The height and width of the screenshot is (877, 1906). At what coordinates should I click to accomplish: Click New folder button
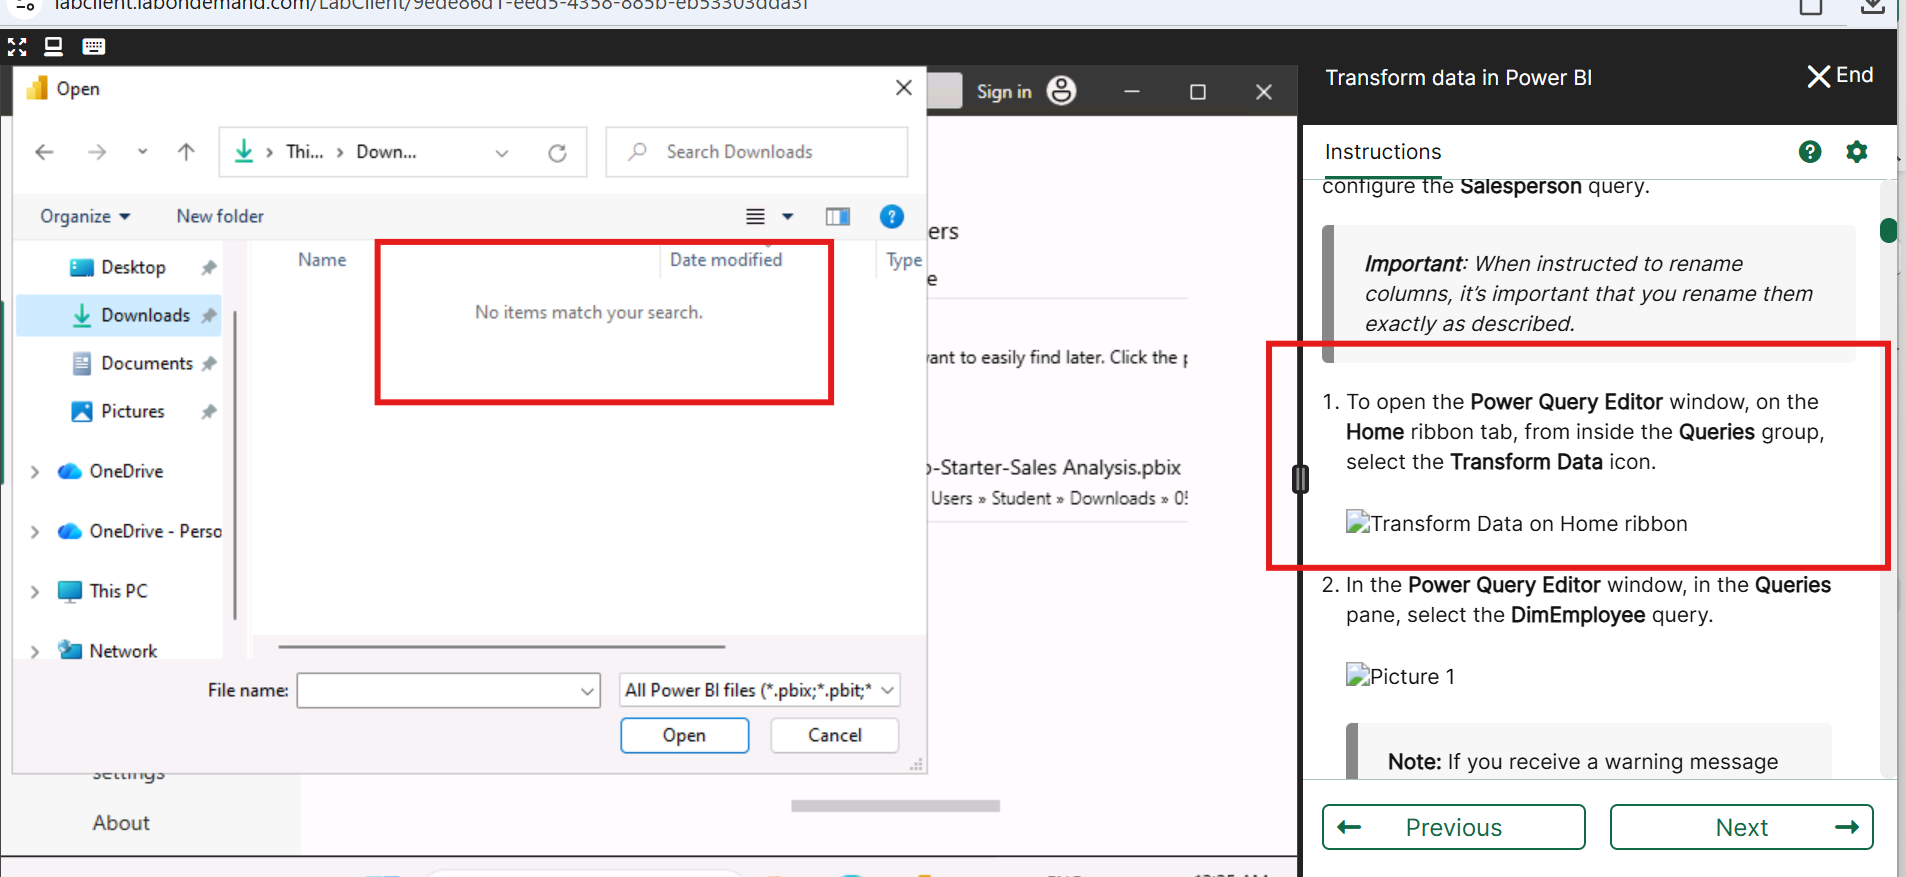point(220,216)
